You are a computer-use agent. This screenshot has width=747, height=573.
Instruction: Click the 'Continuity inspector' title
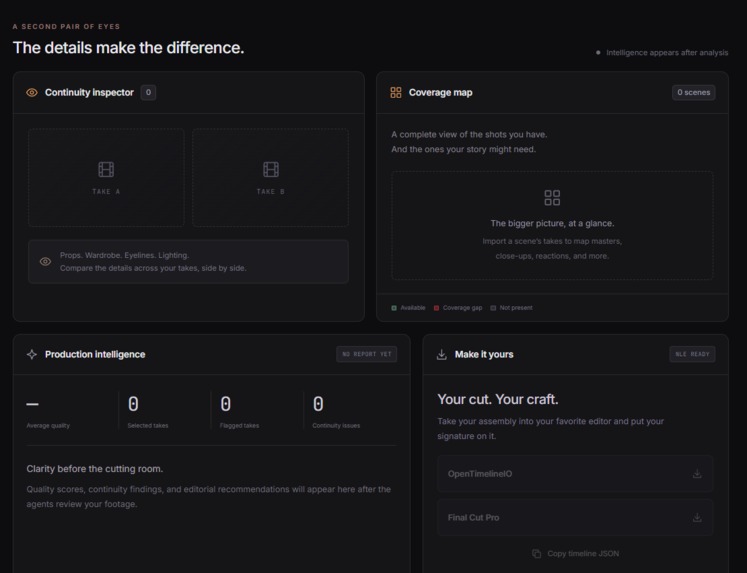tap(90, 92)
